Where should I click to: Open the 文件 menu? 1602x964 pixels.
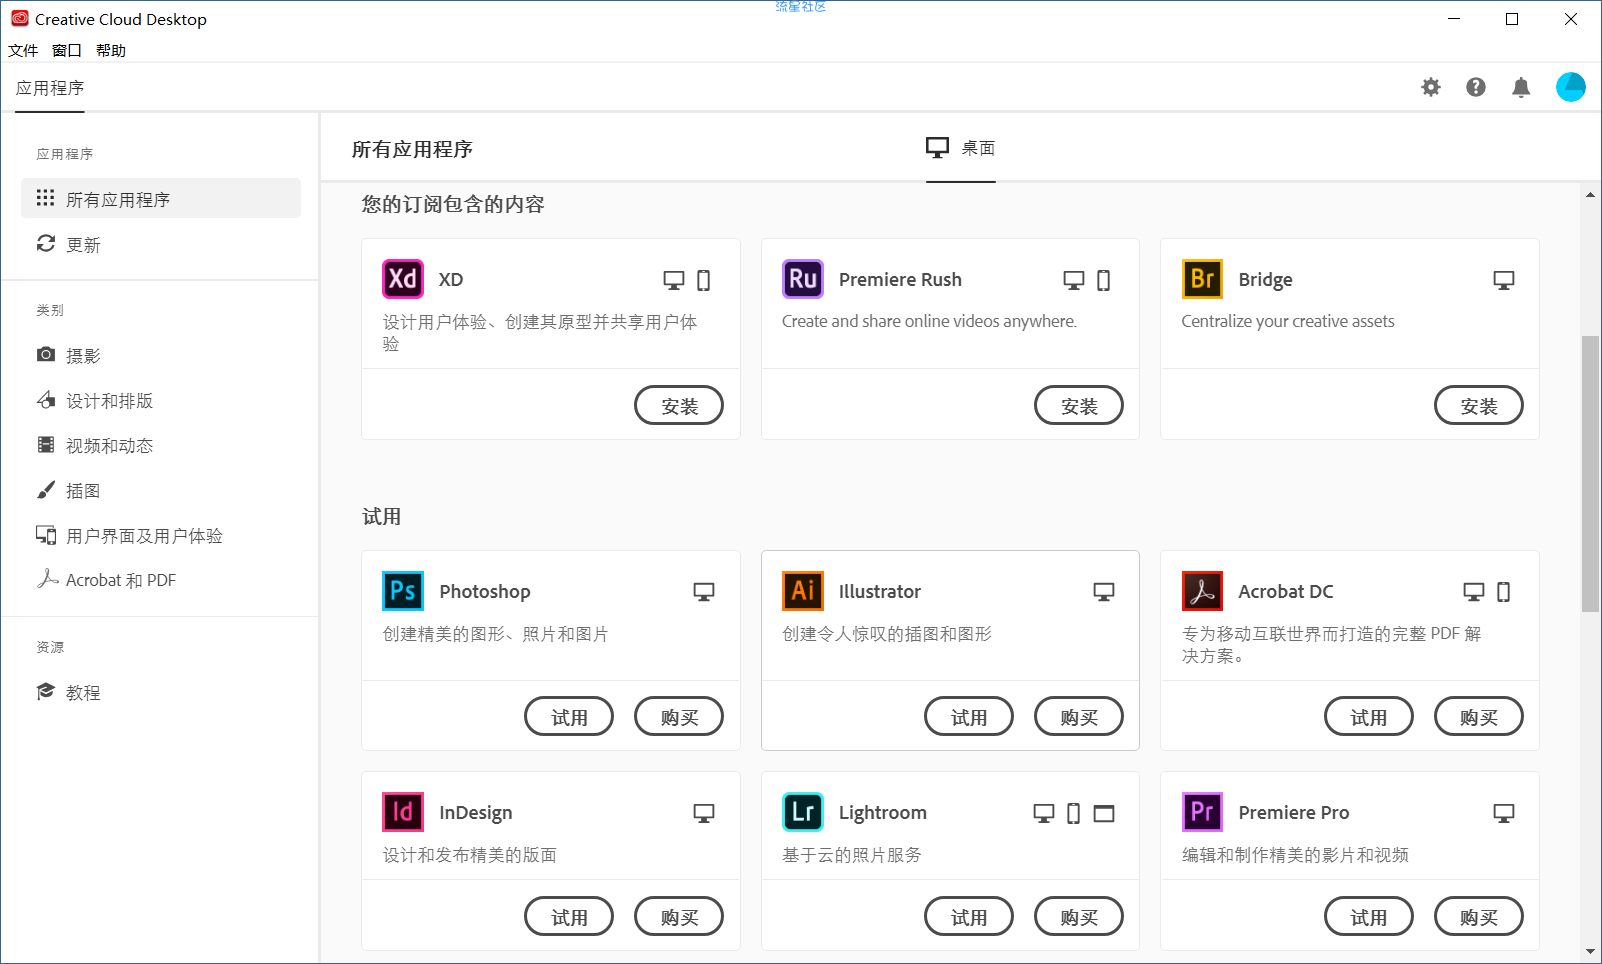pos(23,50)
